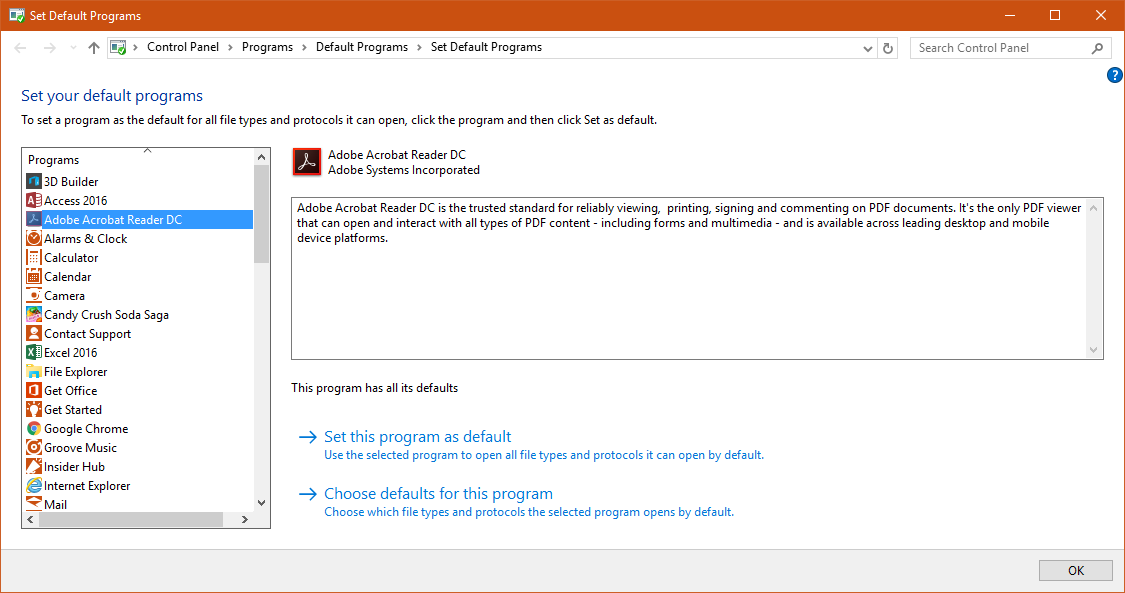
Task: Click the Calendar icon in the list
Action: pyautogui.click(x=34, y=276)
